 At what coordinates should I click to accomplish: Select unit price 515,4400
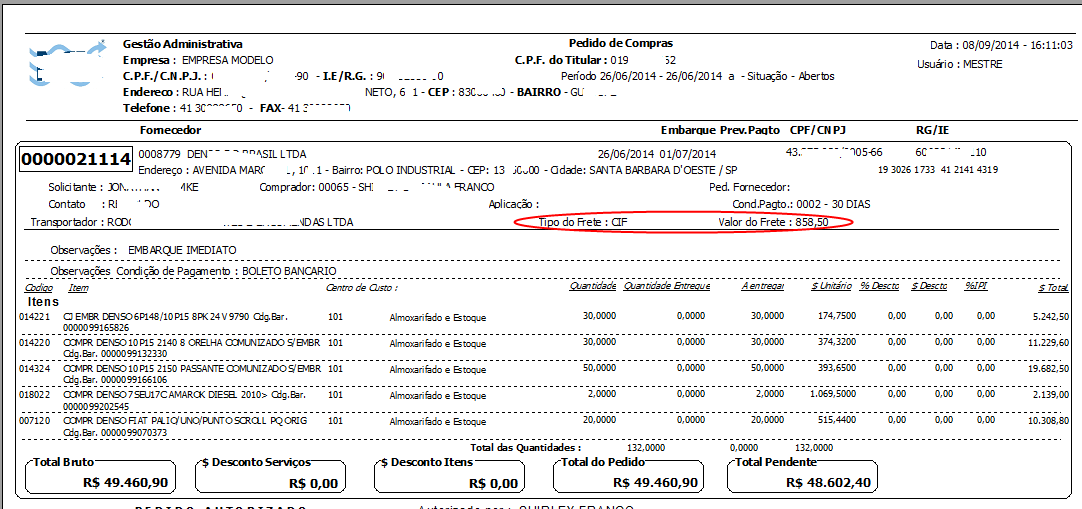837,420
